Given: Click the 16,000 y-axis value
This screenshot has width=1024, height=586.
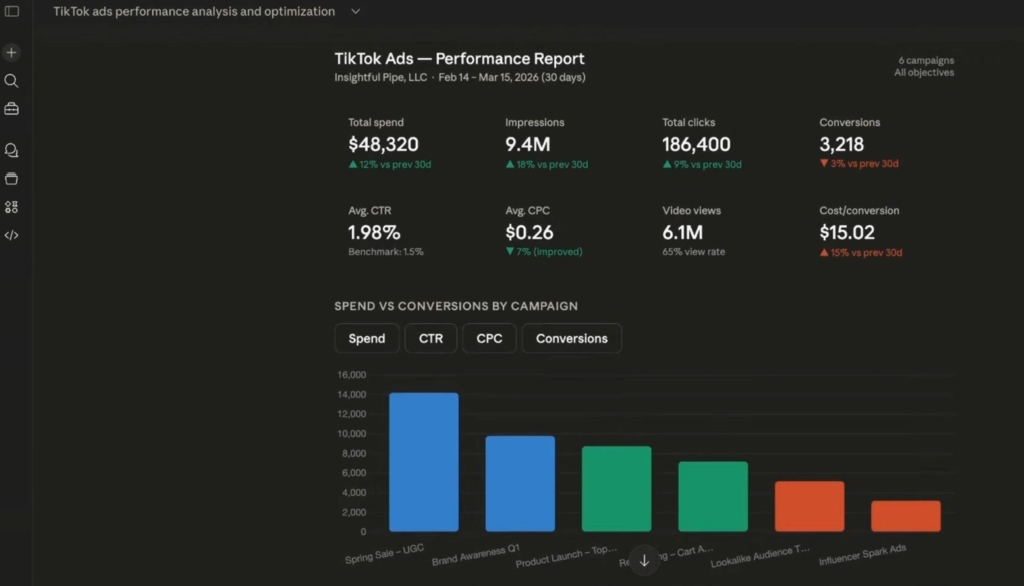Looking at the screenshot, I should (x=351, y=374).
